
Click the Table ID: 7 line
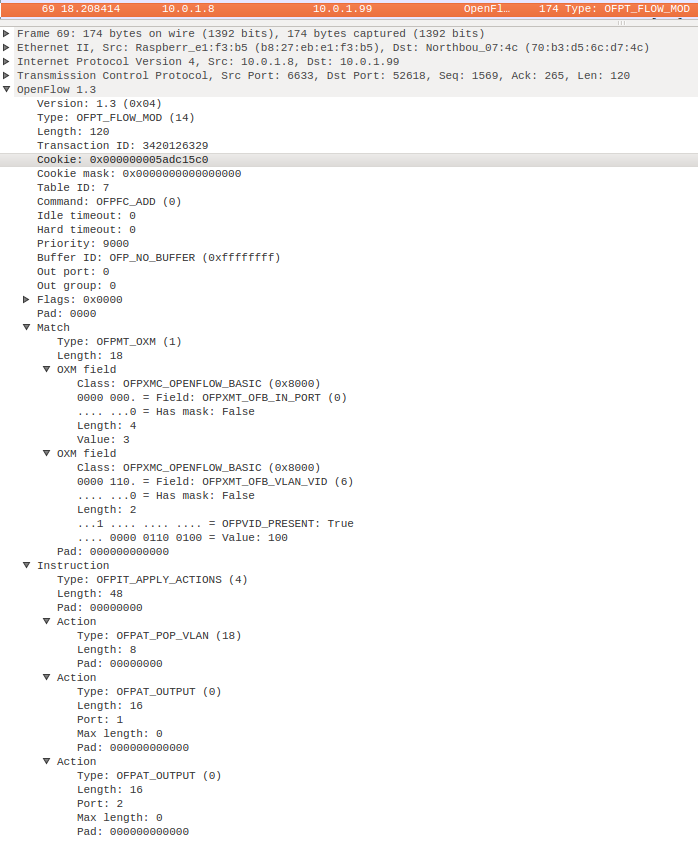(x=73, y=187)
